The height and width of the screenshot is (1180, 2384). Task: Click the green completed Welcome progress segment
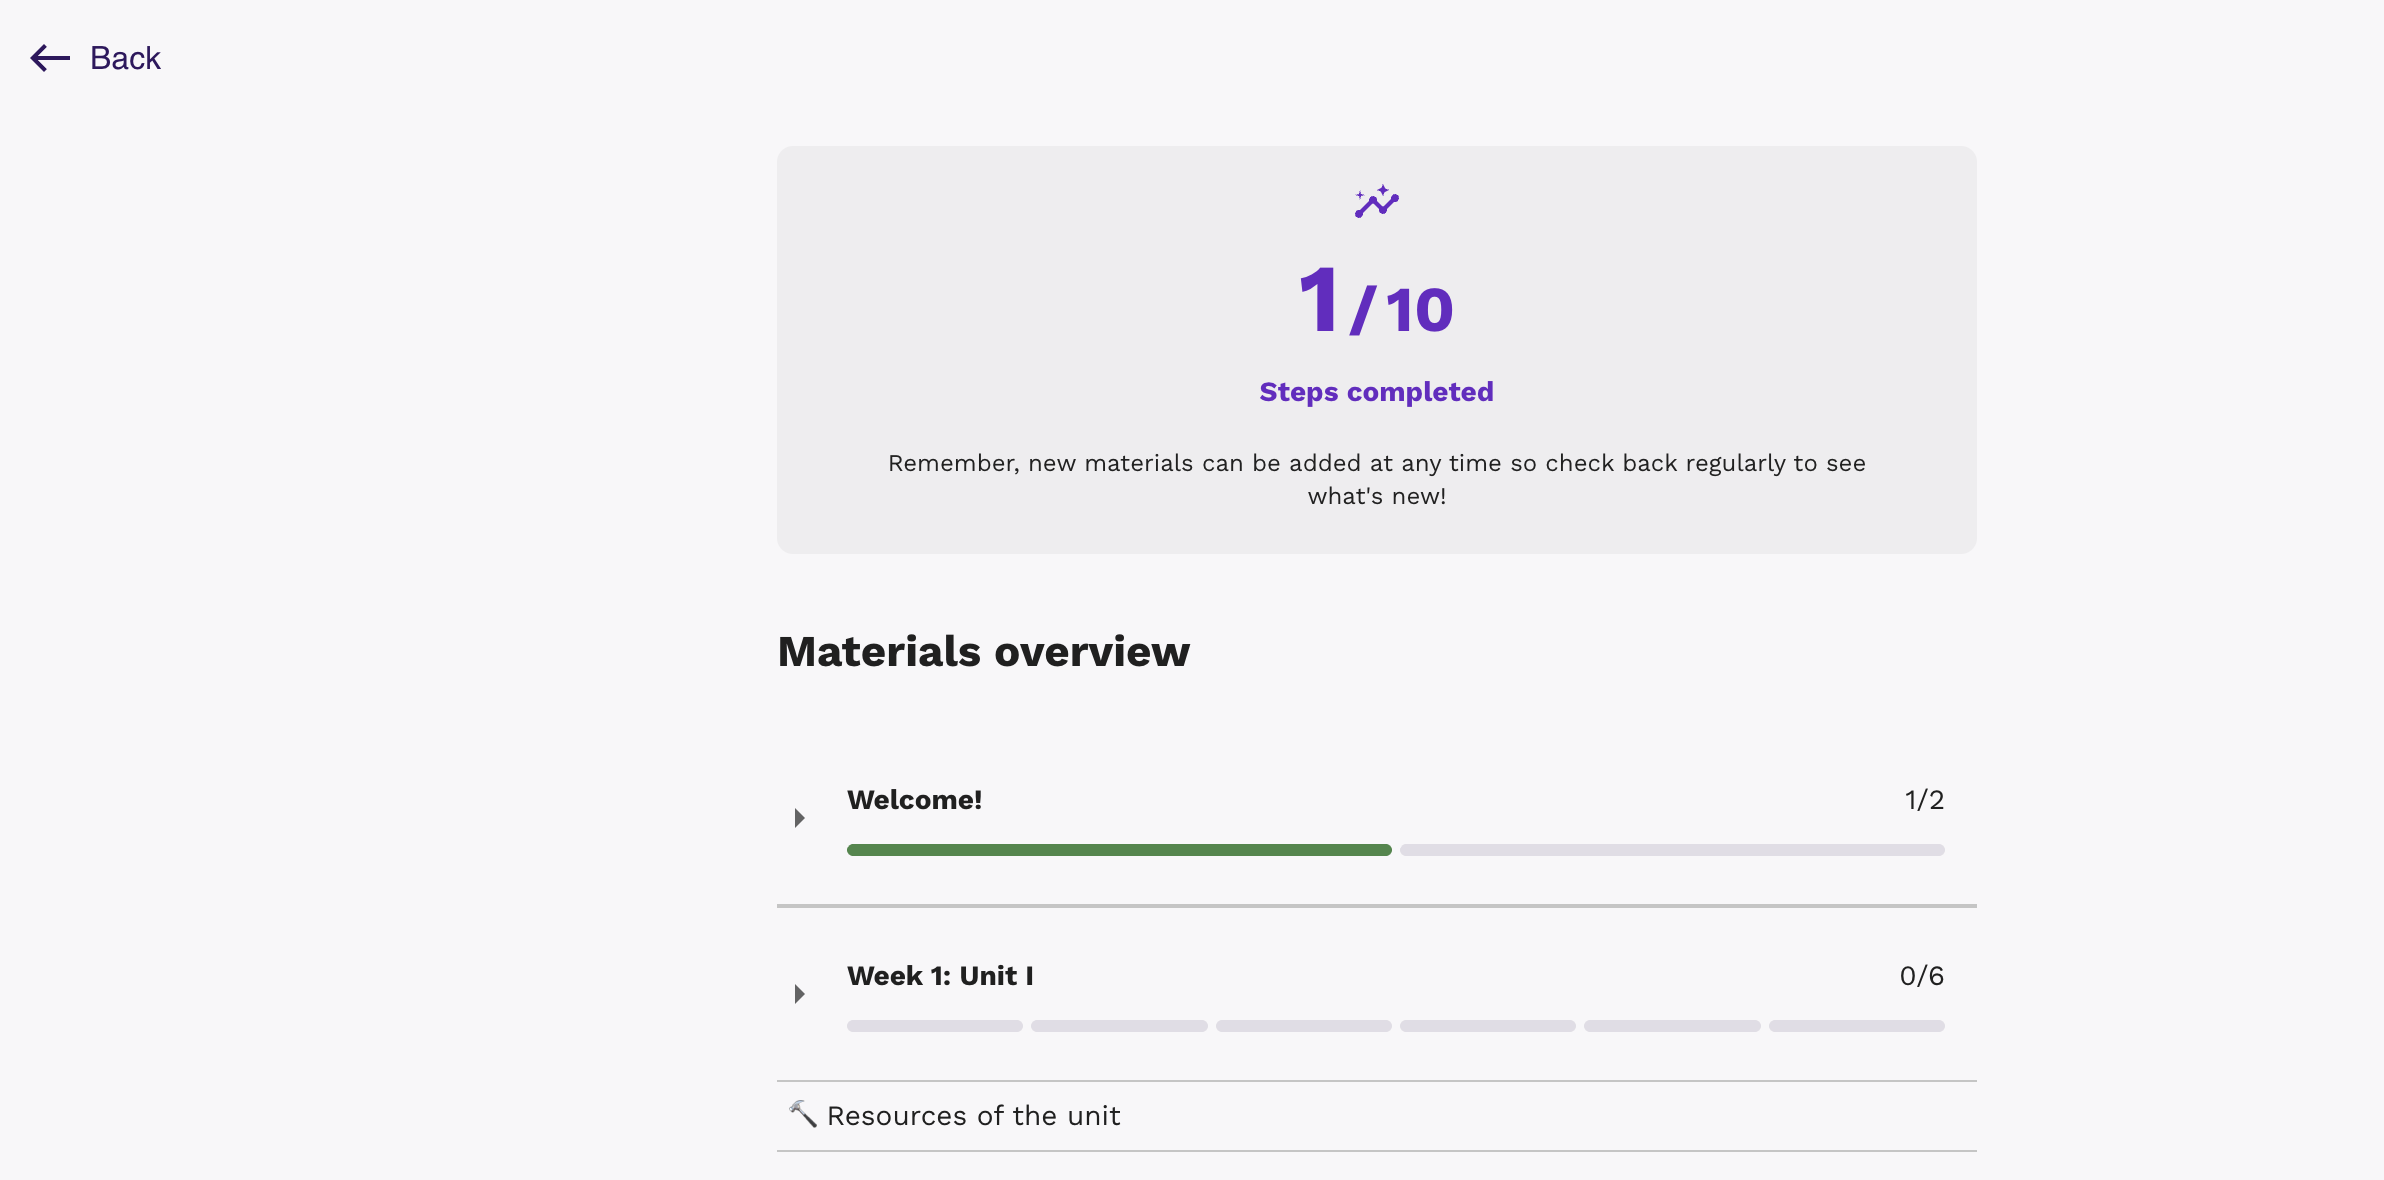tap(1119, 850)
